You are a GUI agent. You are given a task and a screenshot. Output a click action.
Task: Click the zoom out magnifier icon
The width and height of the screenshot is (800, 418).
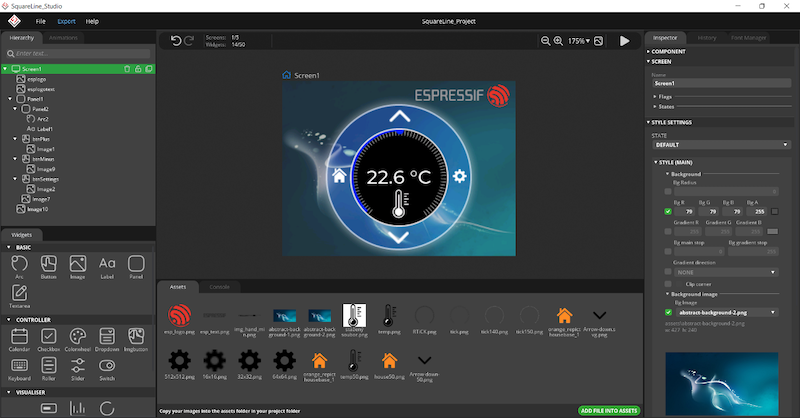(546, 41)
